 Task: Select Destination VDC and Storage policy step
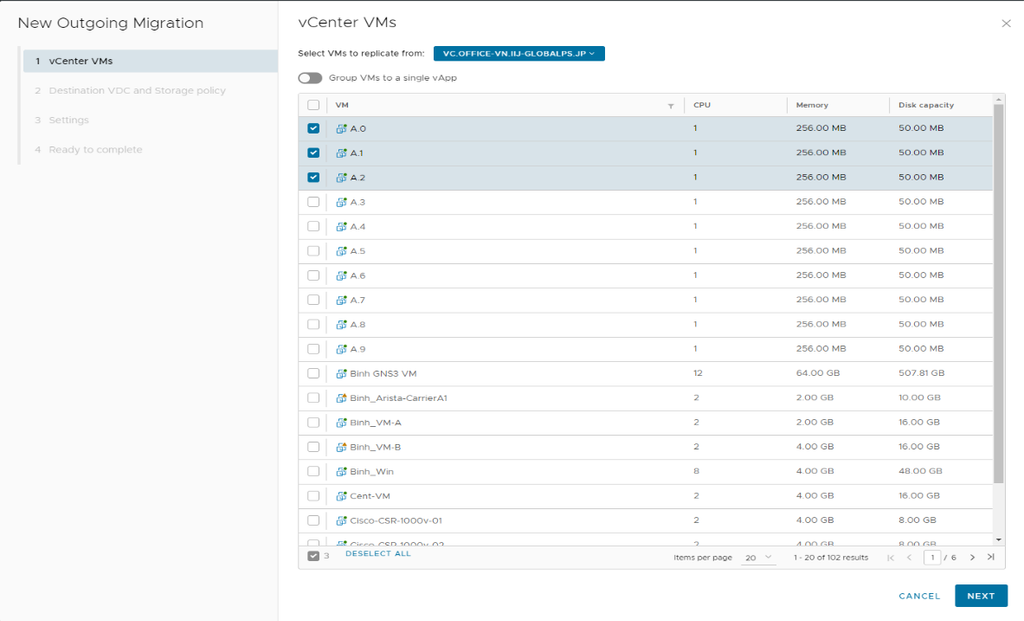[x=137, y=91]
